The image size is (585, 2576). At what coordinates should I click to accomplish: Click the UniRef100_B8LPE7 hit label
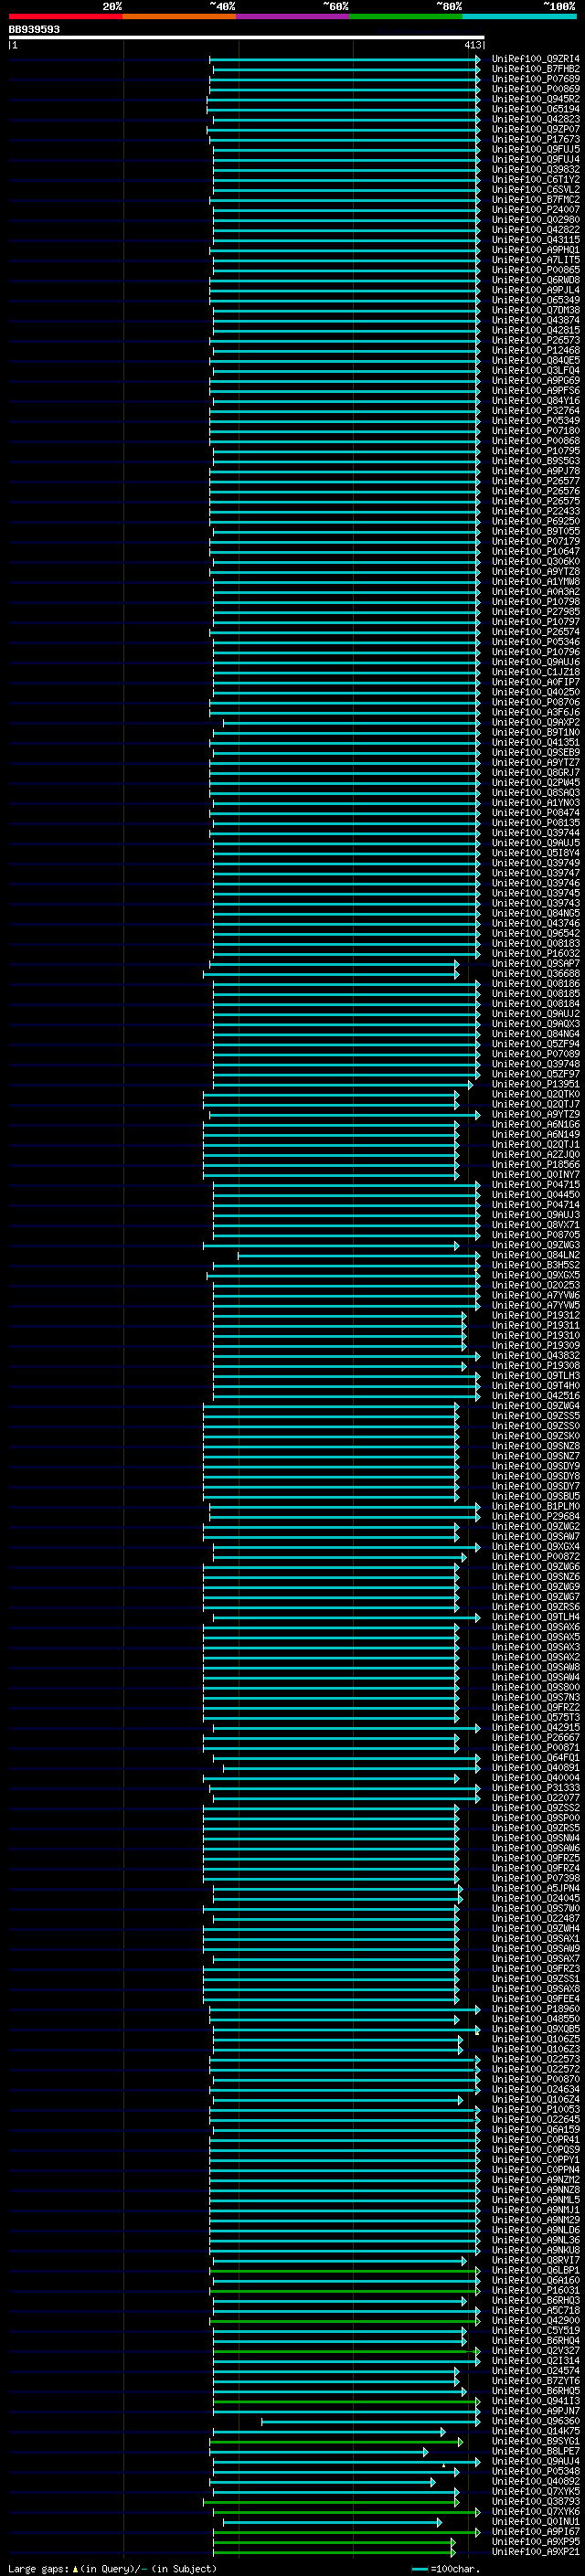pos(536,2452)
